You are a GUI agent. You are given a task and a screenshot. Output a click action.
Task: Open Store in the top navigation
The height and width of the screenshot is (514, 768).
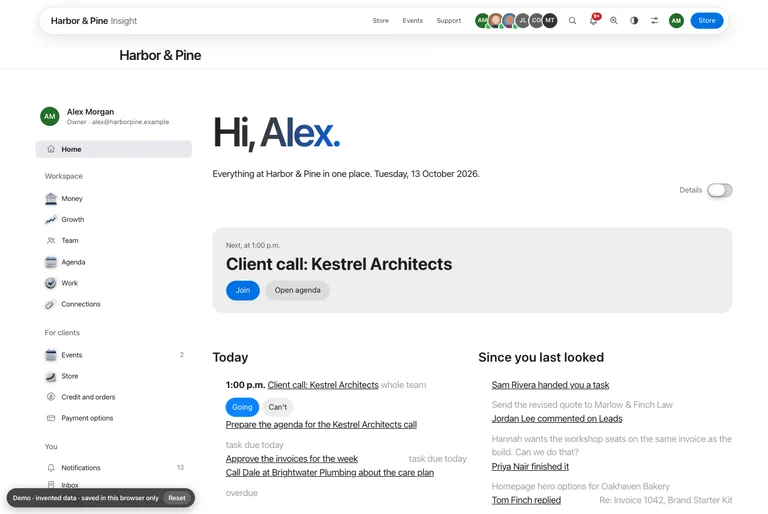tap(381, 21)
